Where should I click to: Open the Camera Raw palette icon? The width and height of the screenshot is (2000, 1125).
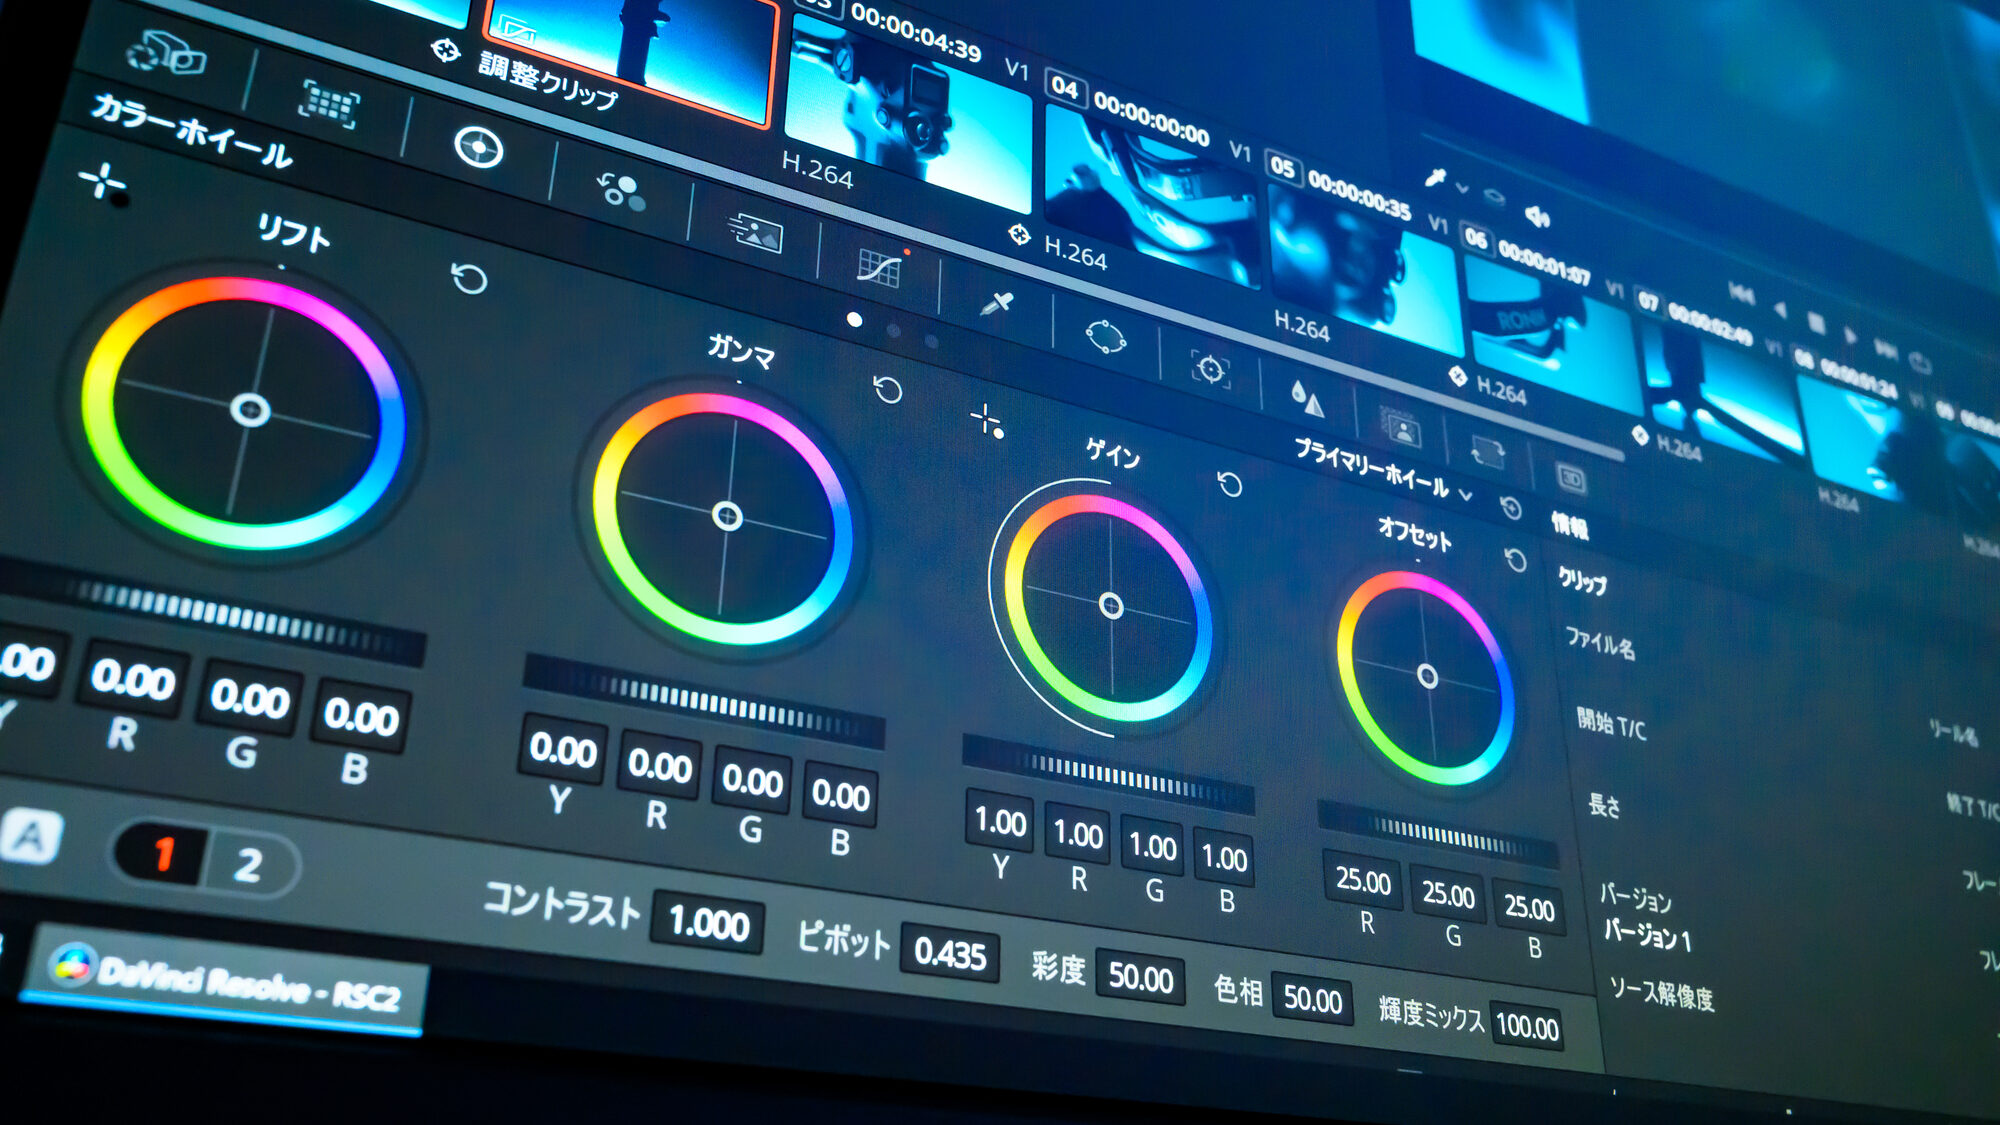(166, 53)
